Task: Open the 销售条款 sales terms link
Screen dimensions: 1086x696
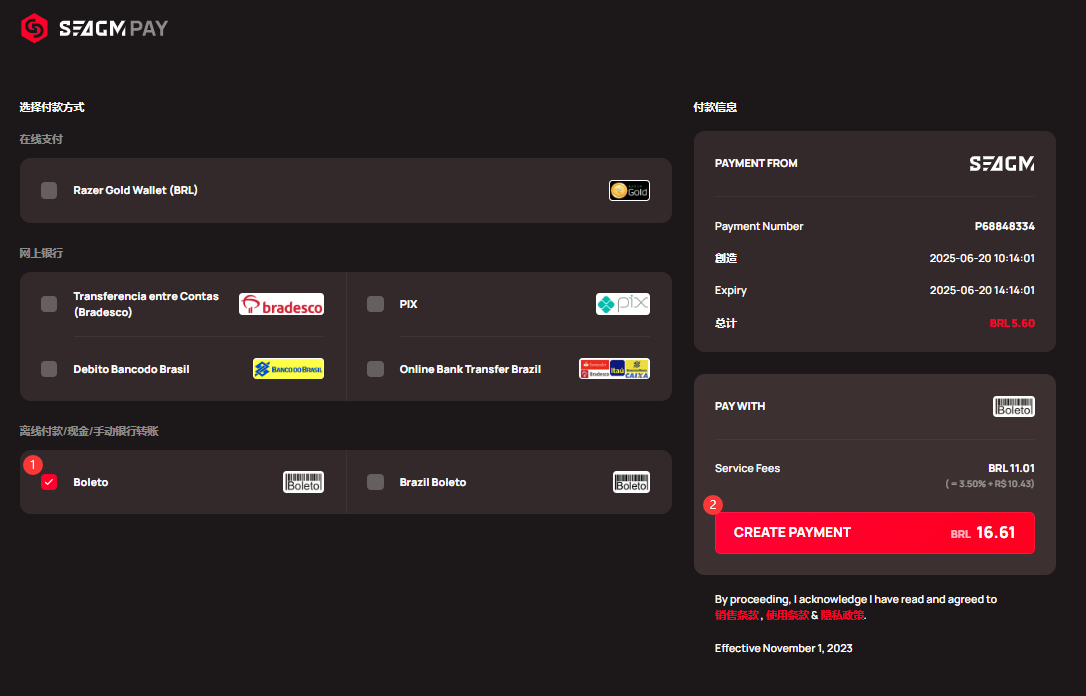Action: pos(737,615)
